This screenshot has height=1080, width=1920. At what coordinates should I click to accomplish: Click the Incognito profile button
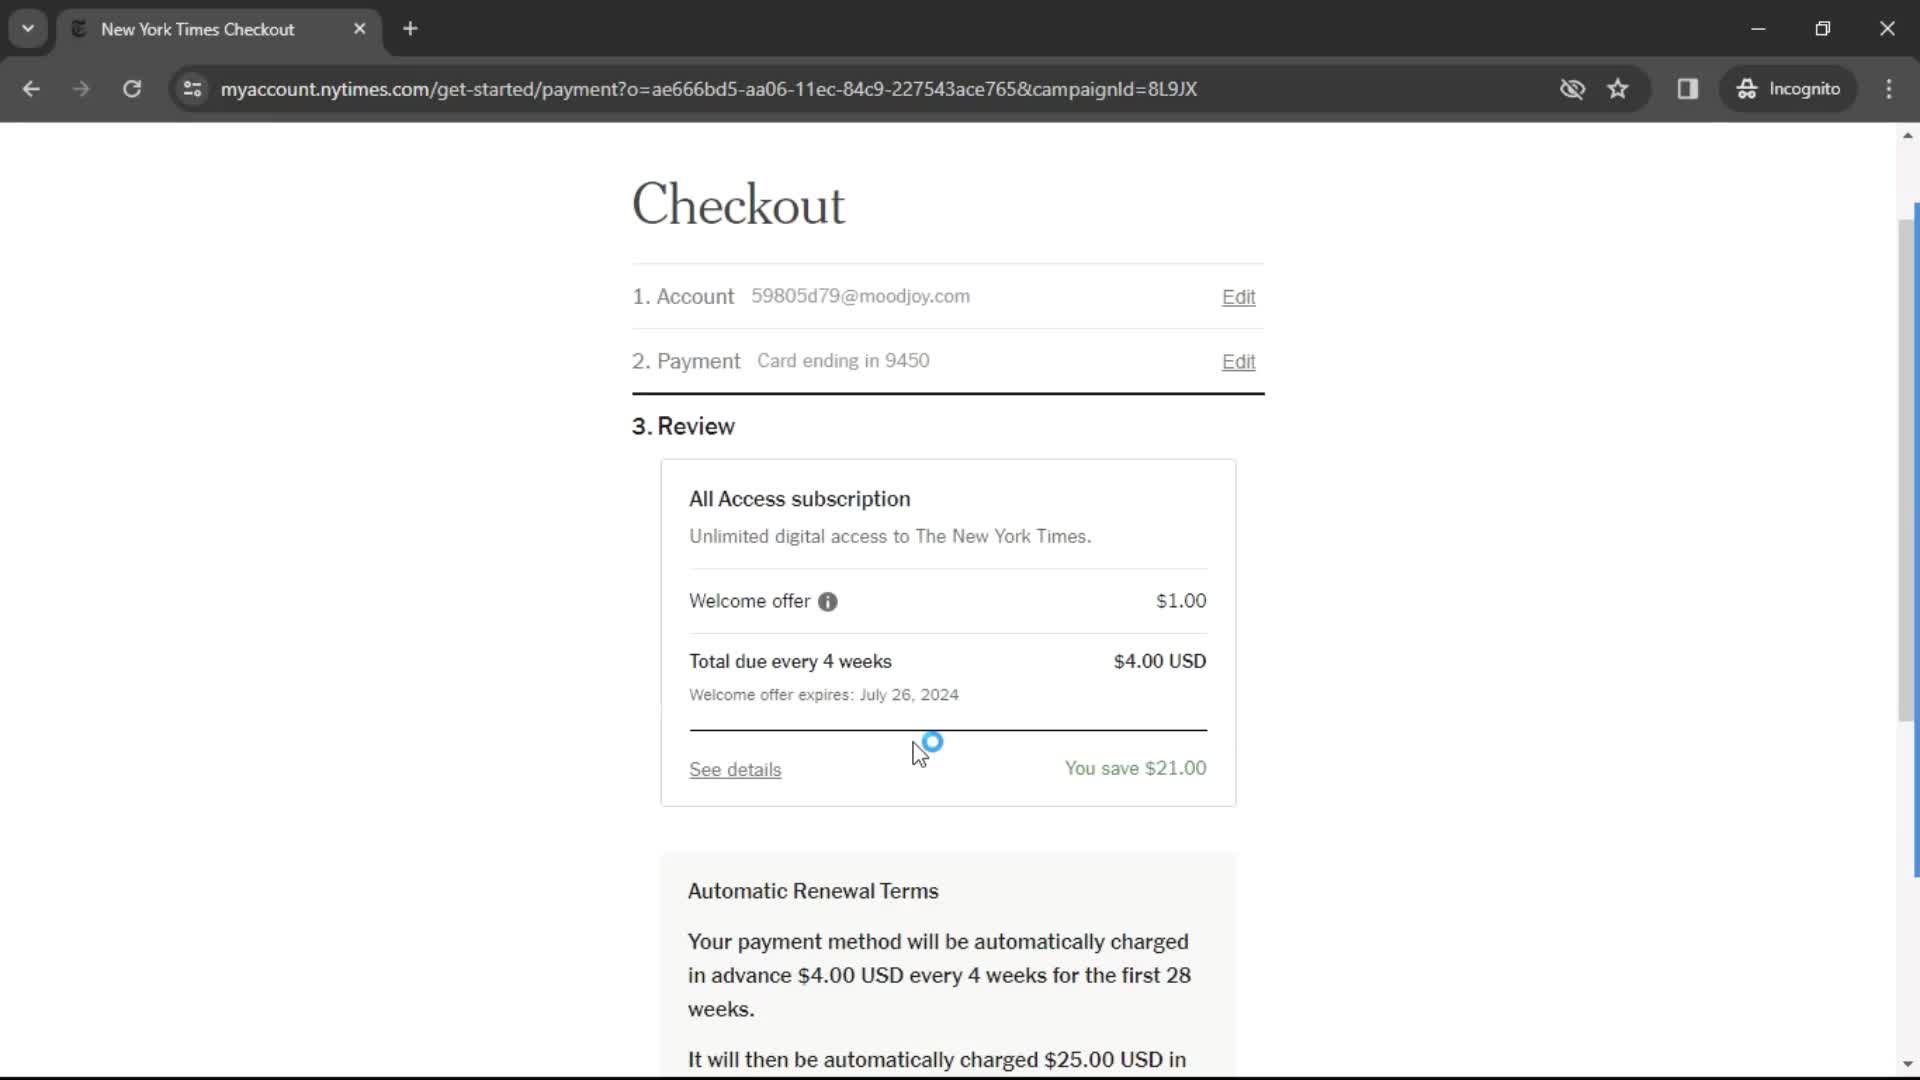click(x=1789, y=89)
